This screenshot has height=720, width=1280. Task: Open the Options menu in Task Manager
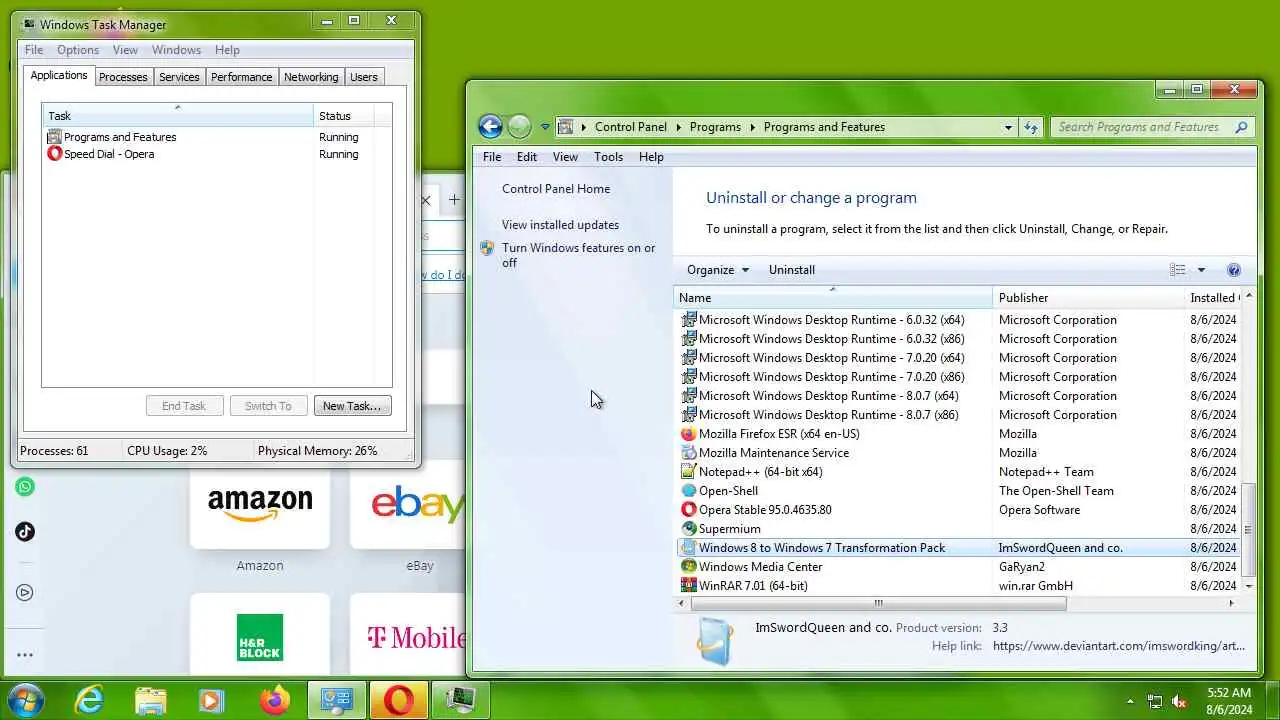78,50
